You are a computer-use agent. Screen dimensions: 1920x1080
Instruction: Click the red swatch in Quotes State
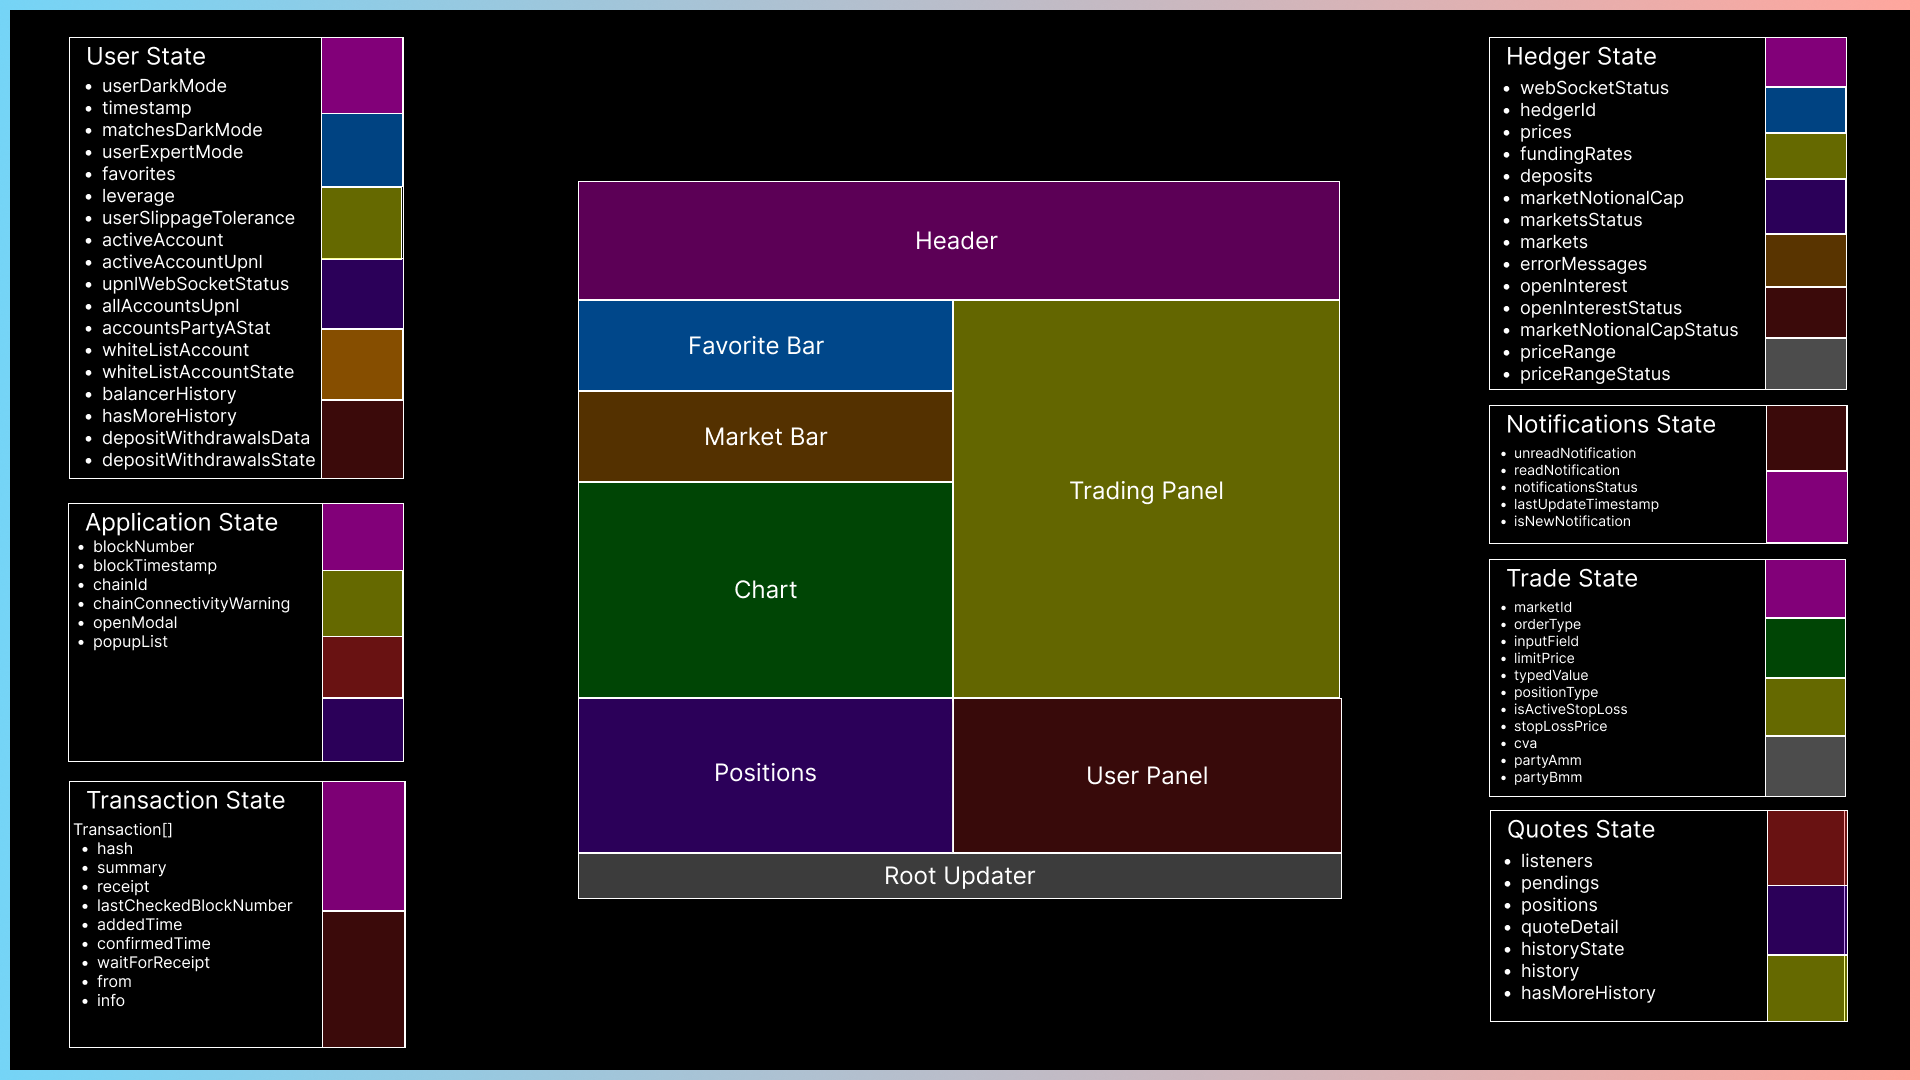pyautogui.click(x=1806, y=848)
